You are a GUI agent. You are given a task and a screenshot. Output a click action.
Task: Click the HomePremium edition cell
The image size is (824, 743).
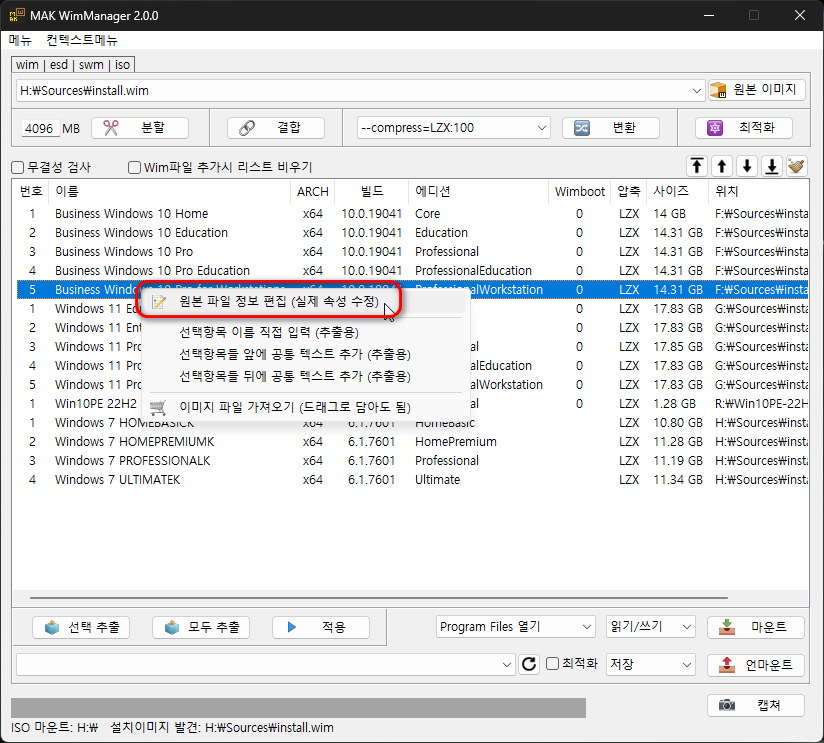coord(456,442)
